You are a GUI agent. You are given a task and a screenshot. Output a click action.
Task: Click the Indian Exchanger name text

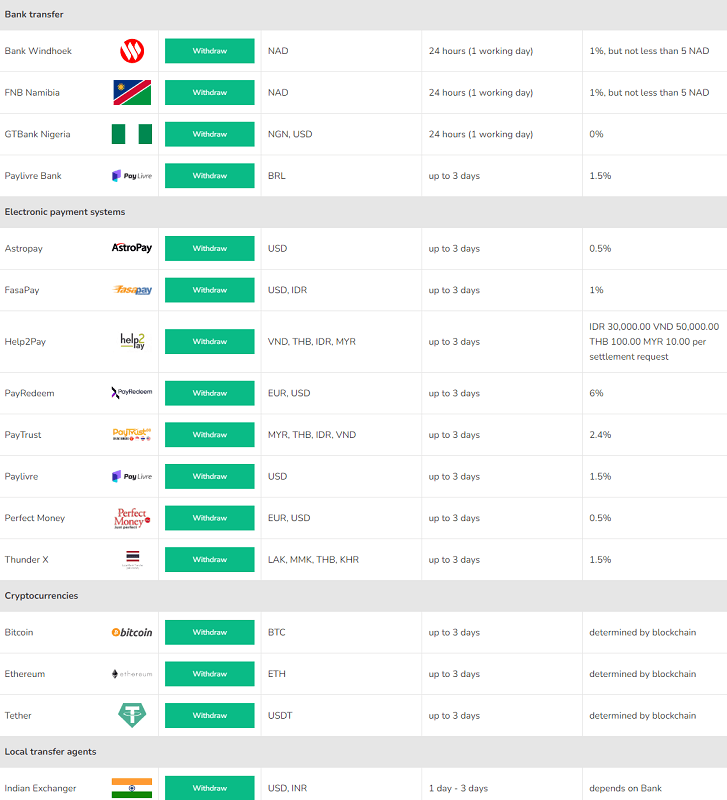tap(40, 788)
